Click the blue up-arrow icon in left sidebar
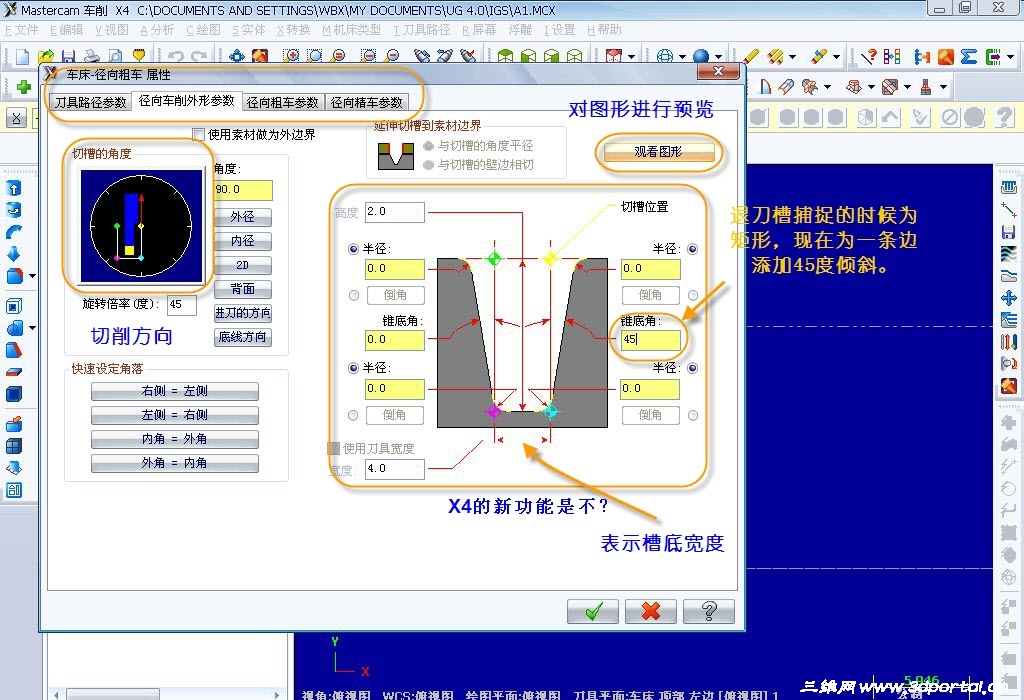The height and width of the screenshot is (700, 1024). 14,189
